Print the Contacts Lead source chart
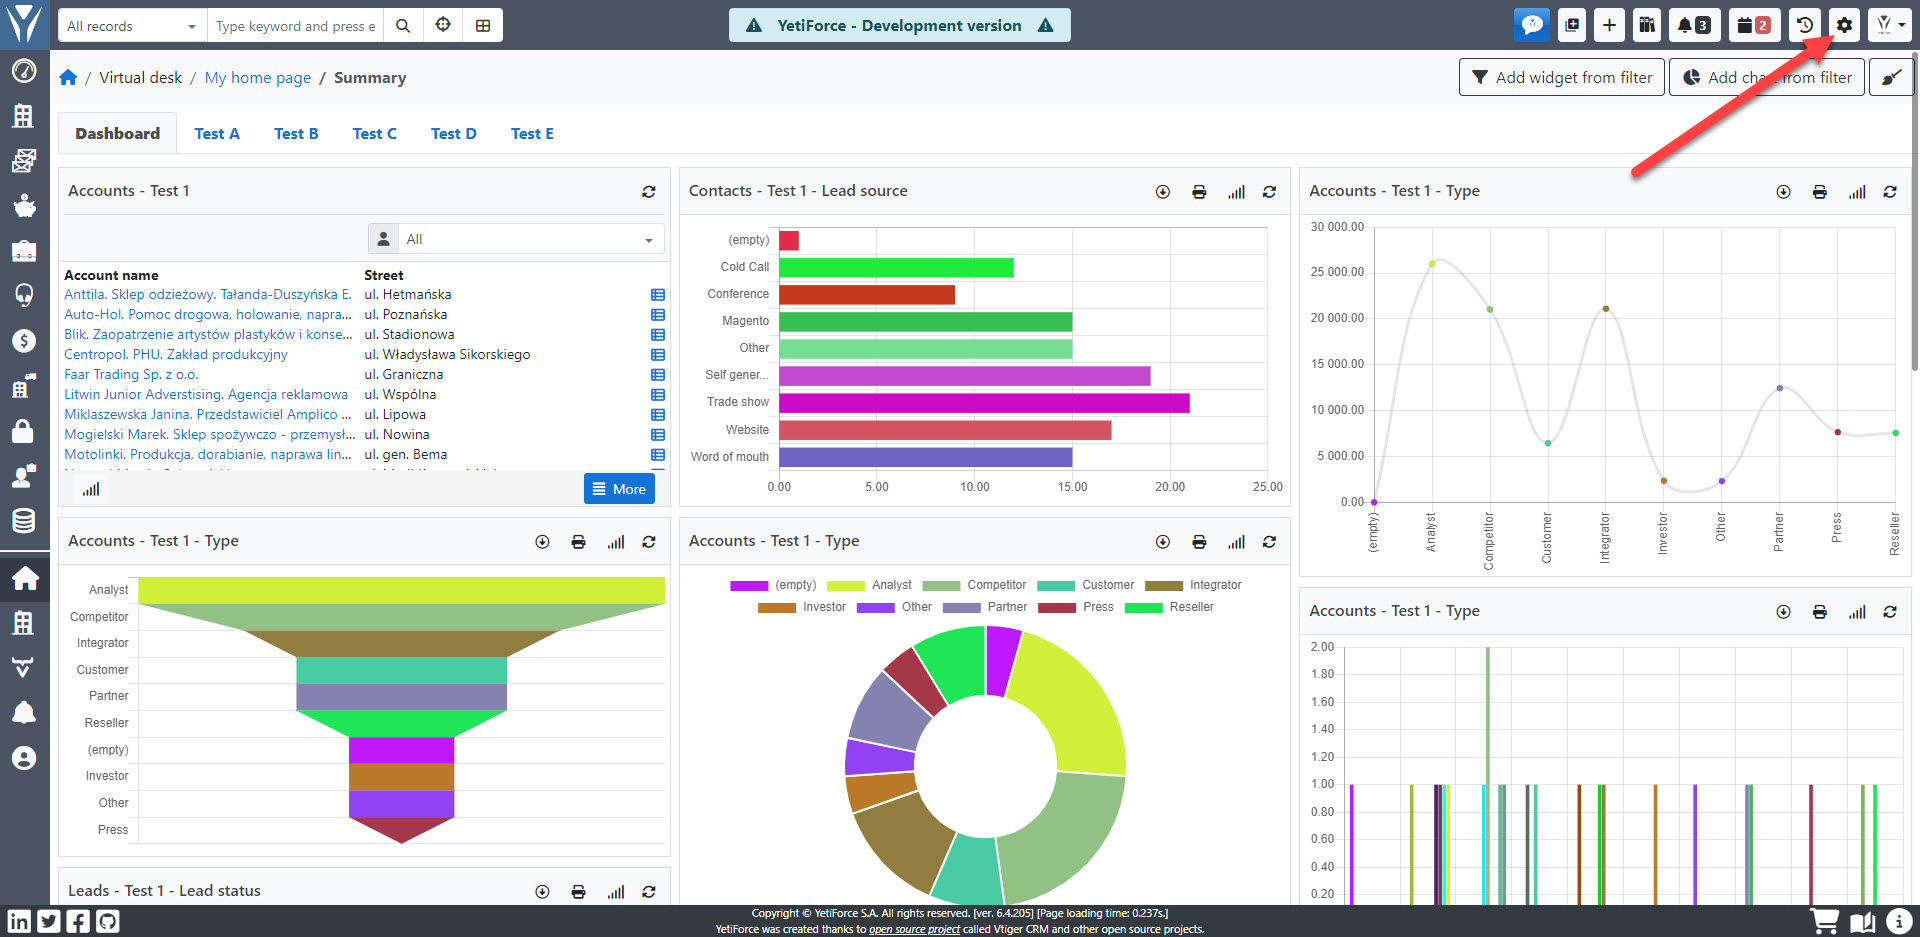 pyautogui.click(x=1199, y=192)
